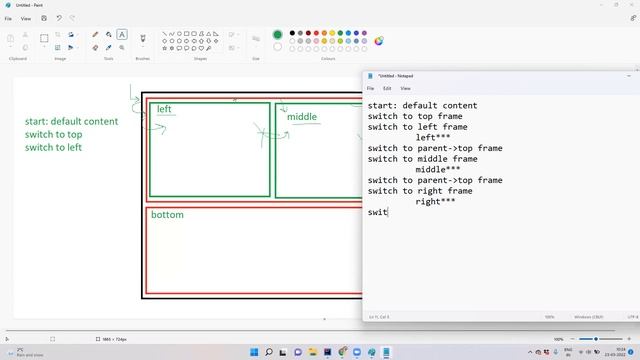The image size is (640, 360).
Task: Click Notepad text 'start: default content'
Action: pos(422,106)
